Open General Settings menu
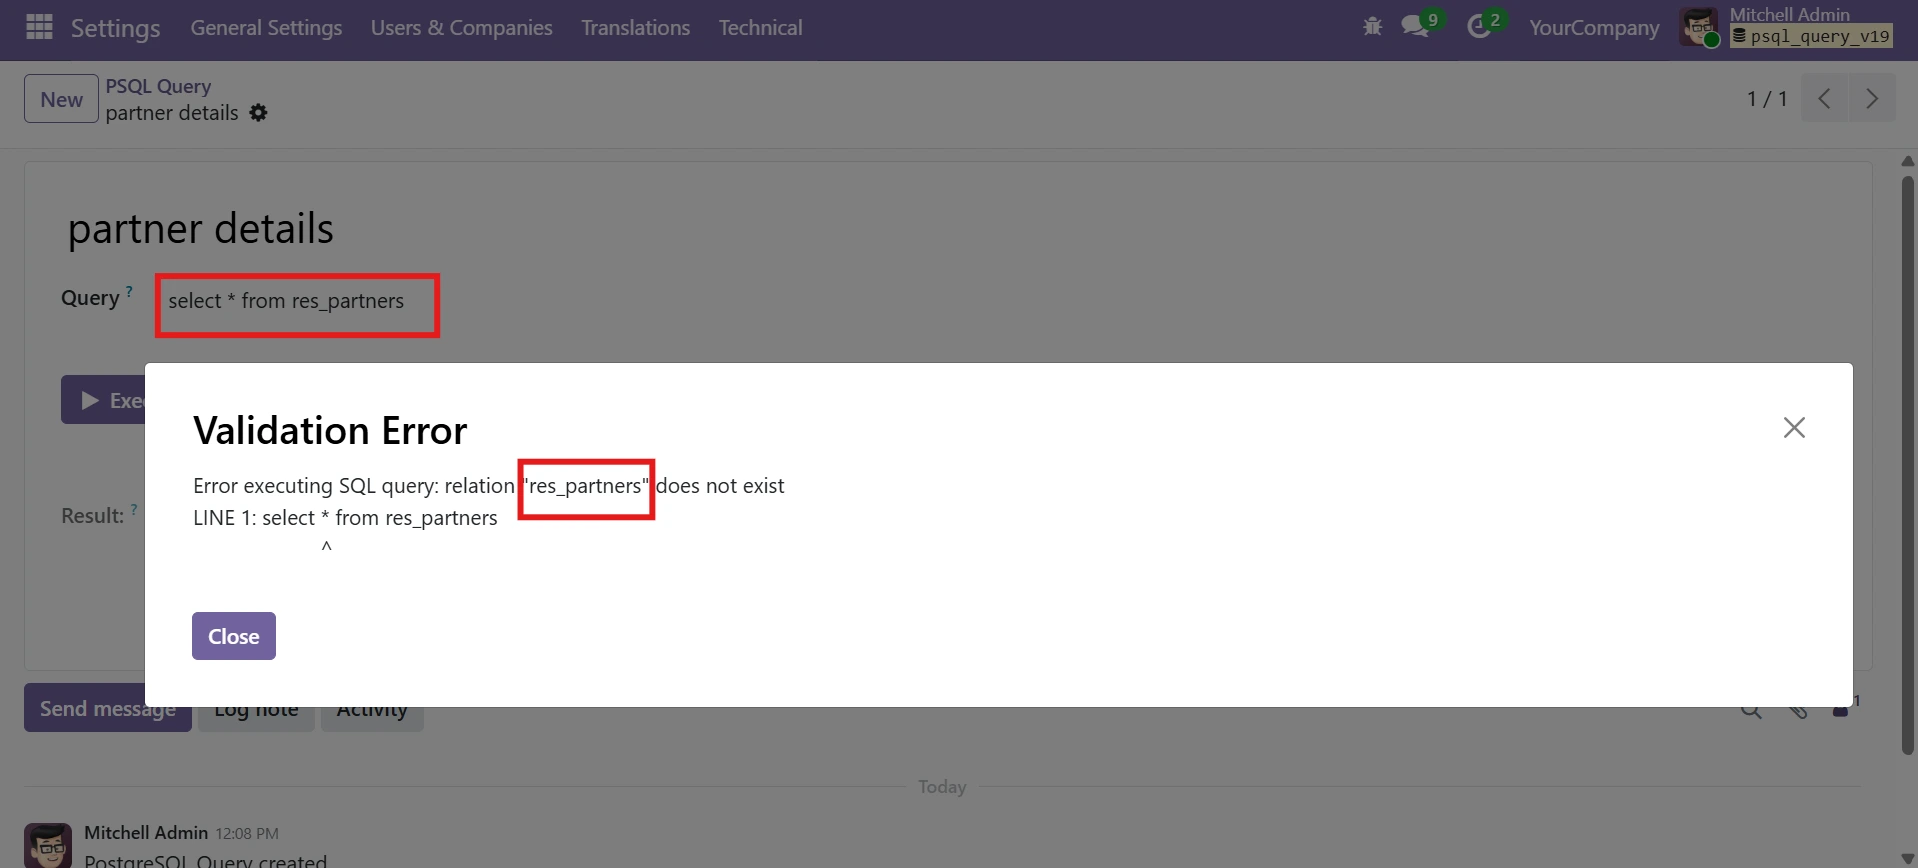 click(266, 28)
